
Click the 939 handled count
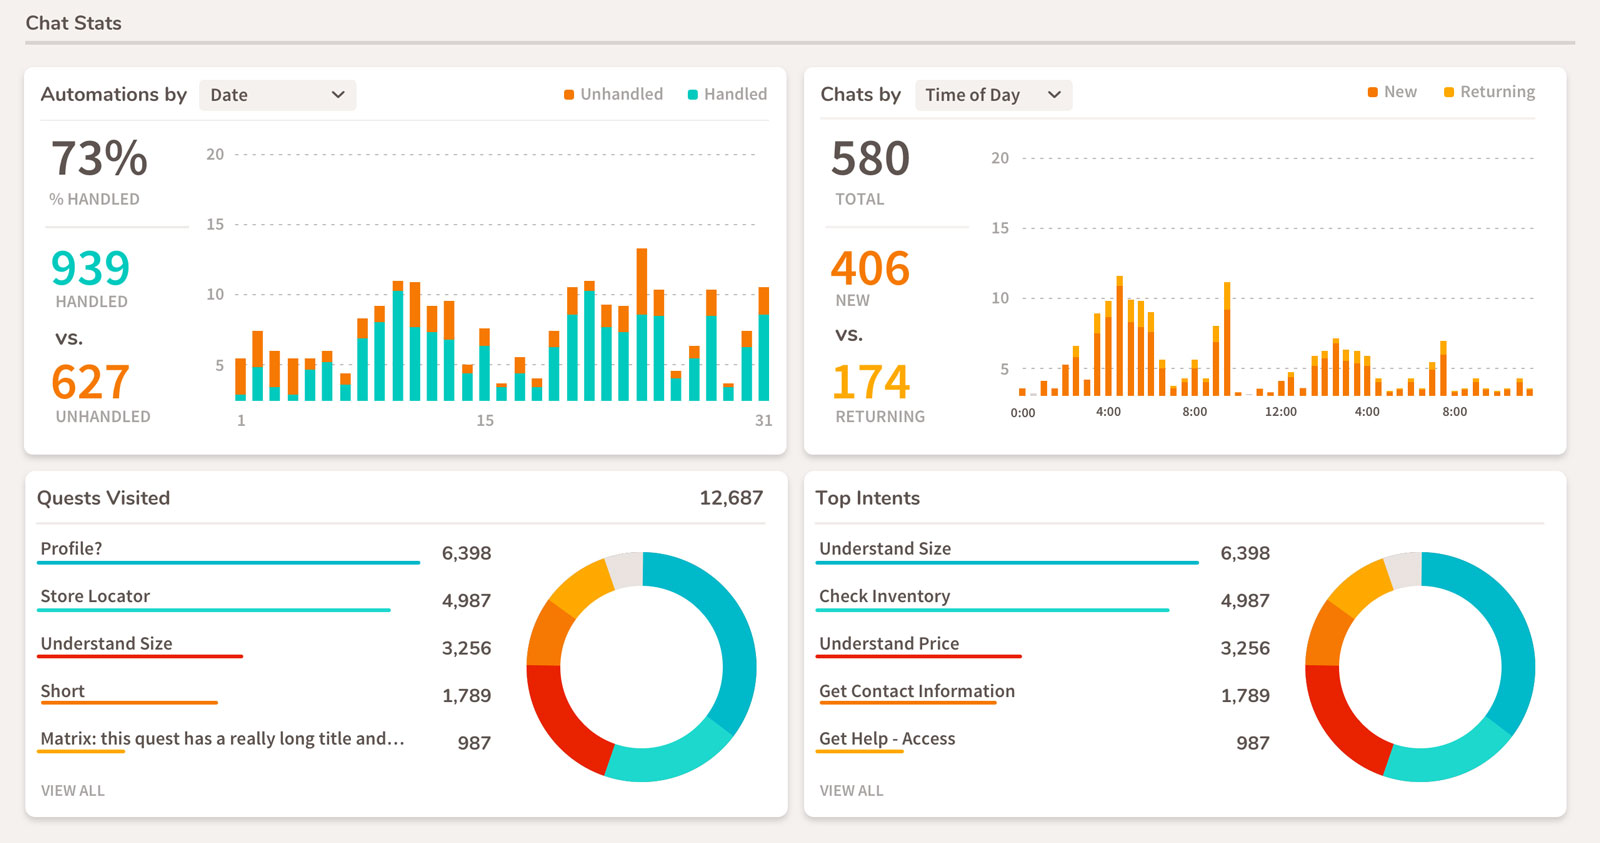click(90, 268)
